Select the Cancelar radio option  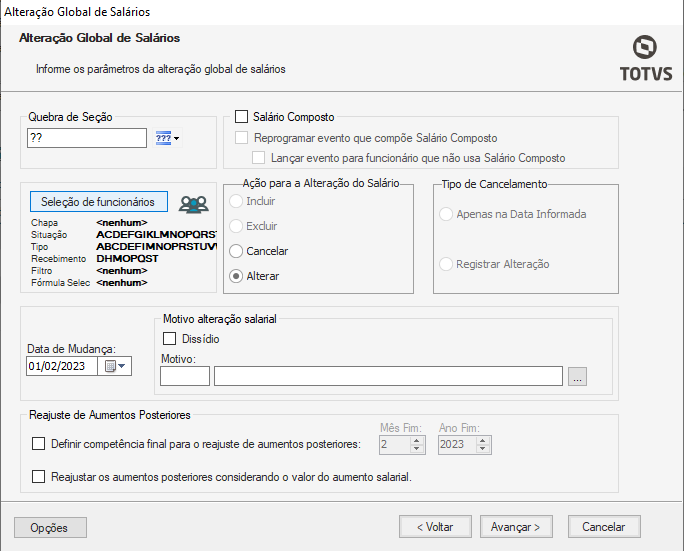coord(237,251)
